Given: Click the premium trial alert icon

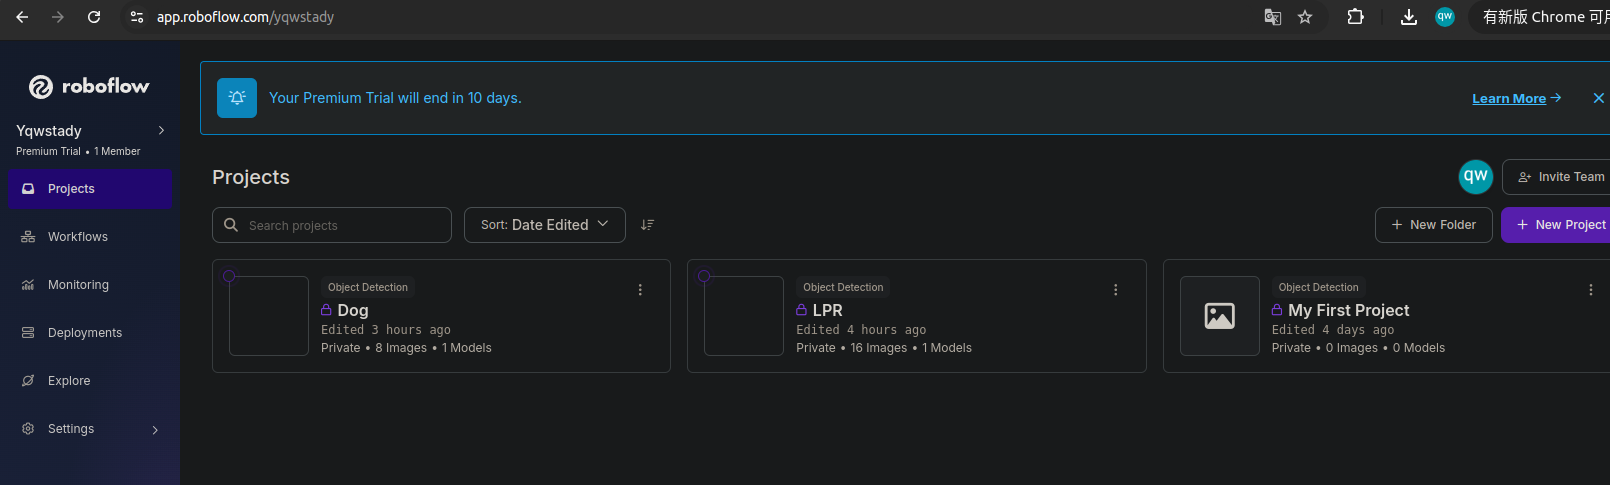Looking at the screenshot, I should (237, 98).
